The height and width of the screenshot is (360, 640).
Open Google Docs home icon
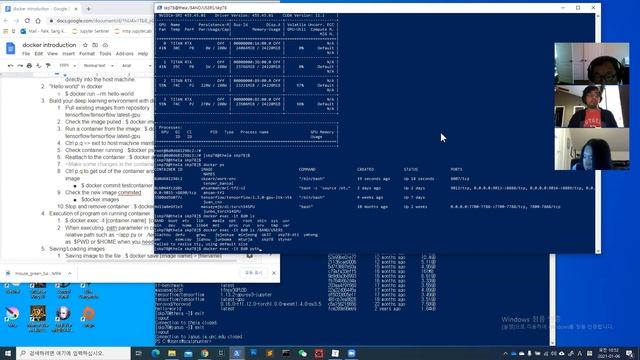click(11, 48)
